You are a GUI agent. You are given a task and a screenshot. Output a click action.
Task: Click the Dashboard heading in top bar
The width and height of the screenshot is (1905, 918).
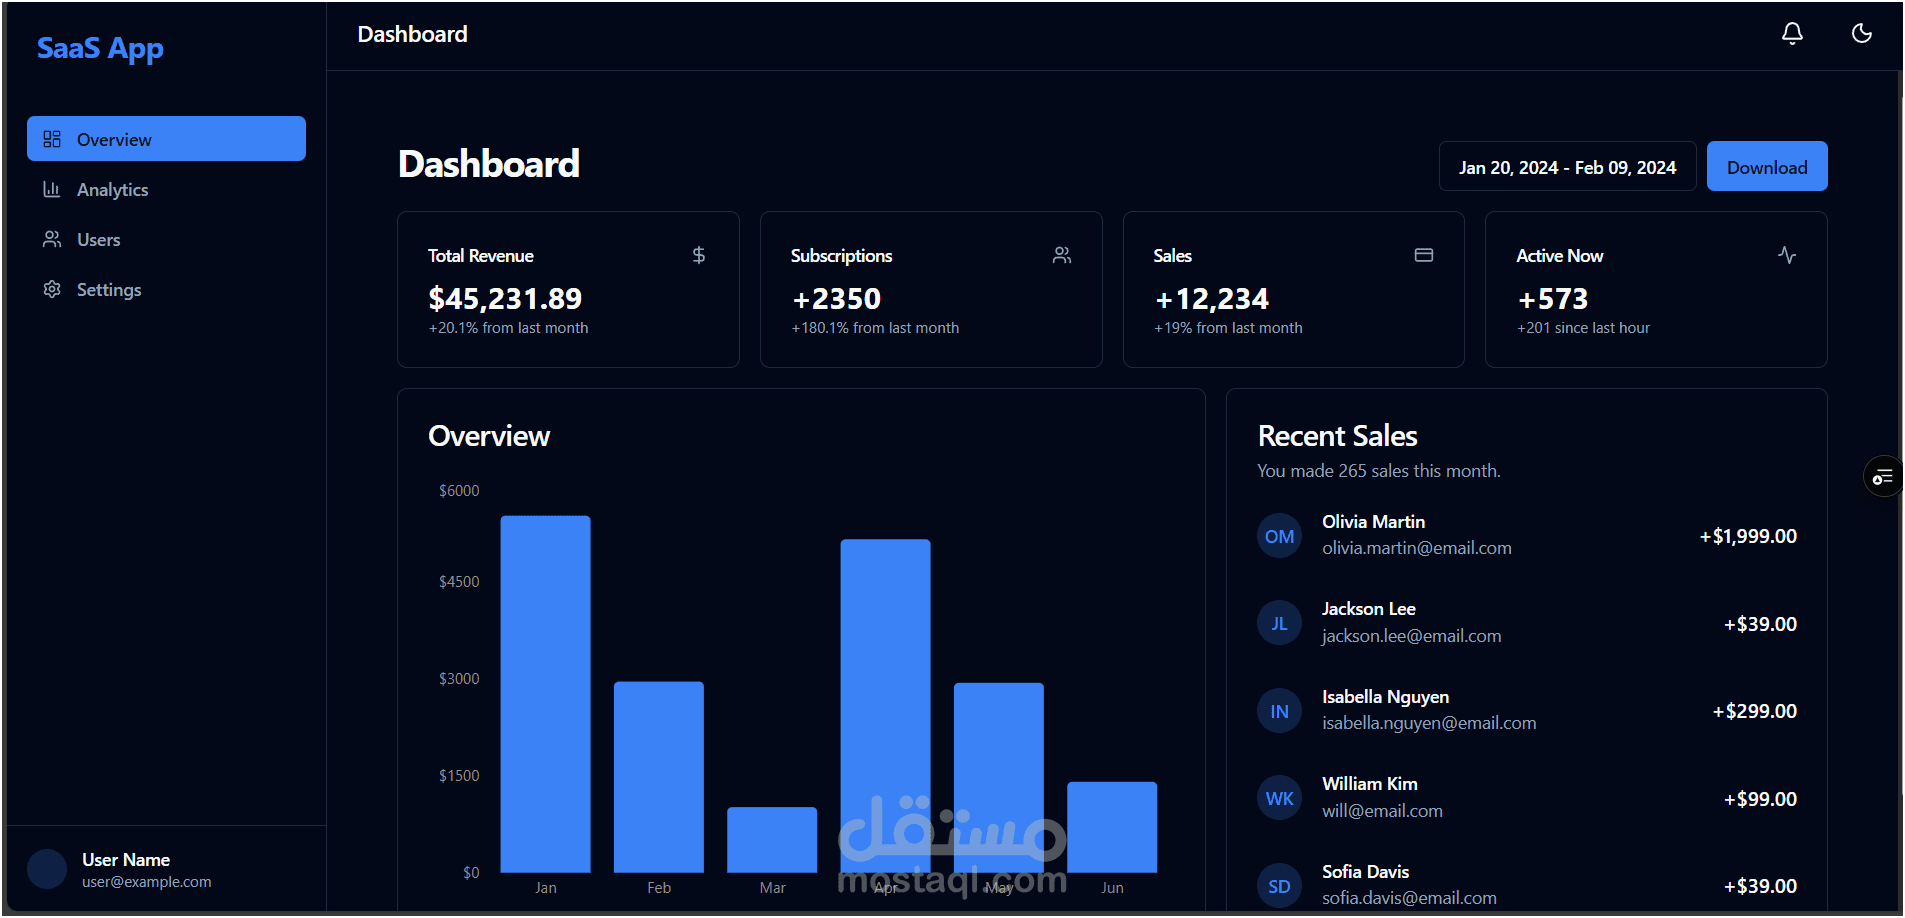tap(412, 33)
